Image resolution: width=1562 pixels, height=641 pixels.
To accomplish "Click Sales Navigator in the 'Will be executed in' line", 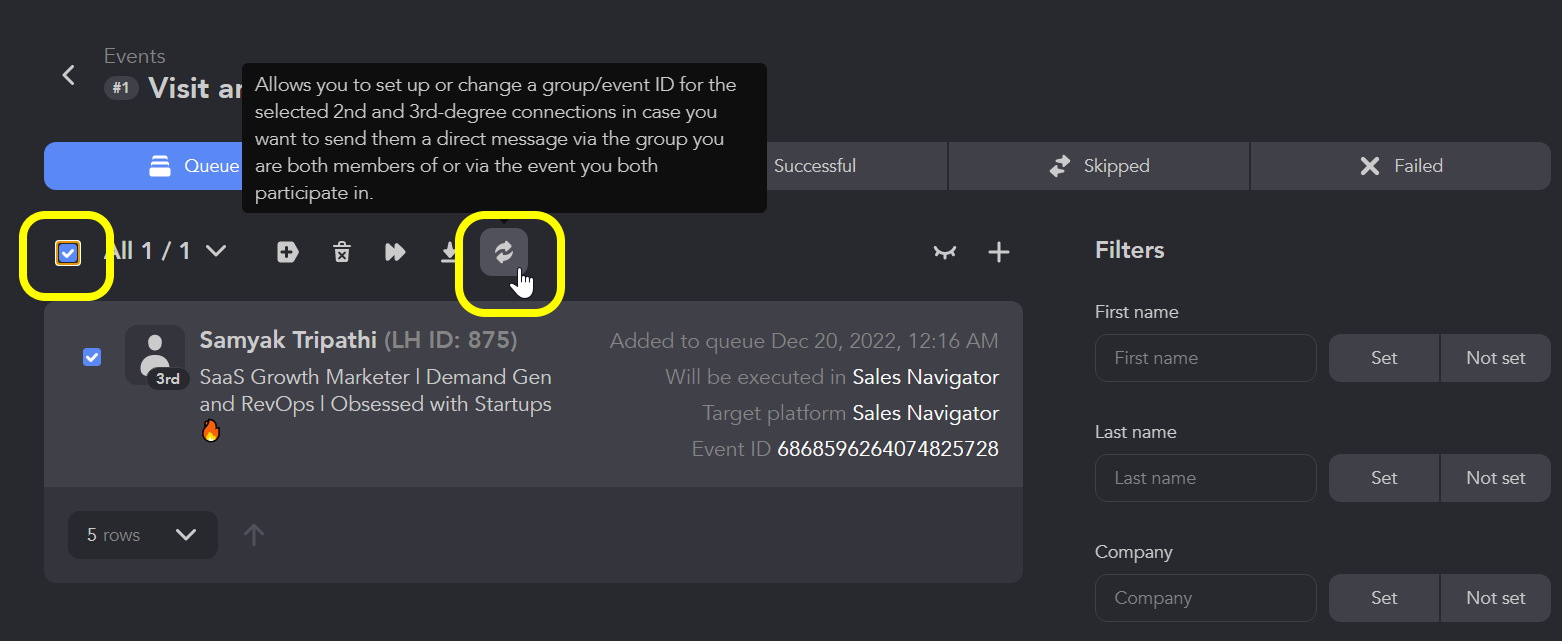I will point(925,377).
